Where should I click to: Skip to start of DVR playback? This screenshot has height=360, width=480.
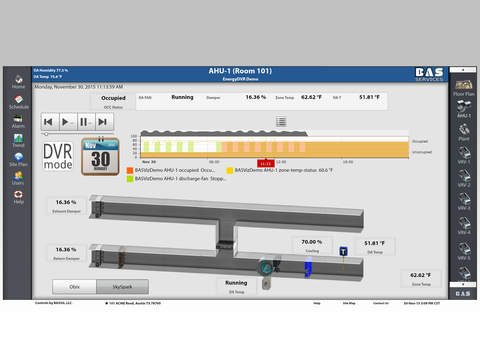coord(50,122)
